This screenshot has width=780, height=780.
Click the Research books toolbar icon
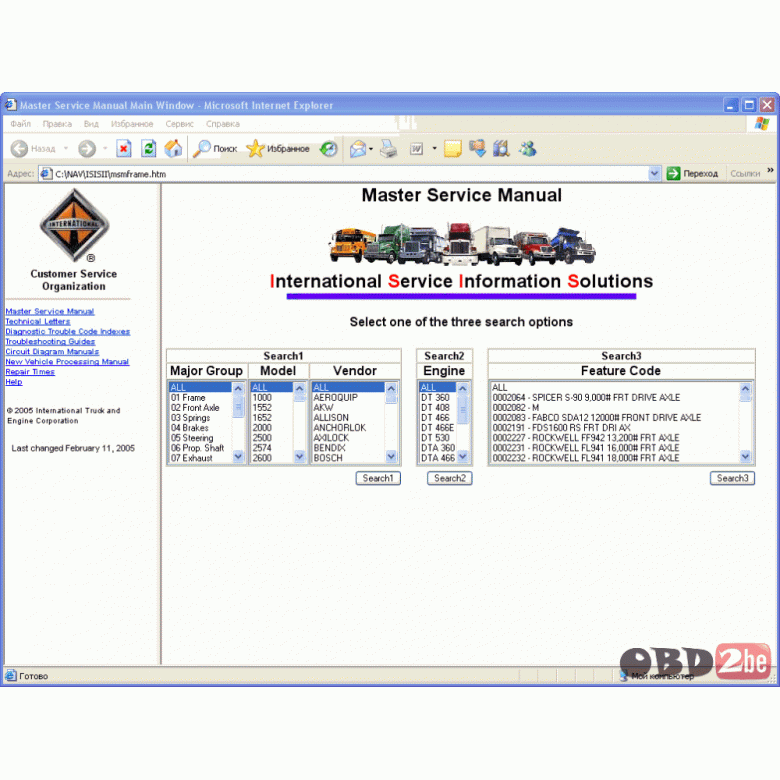(501, 148)
